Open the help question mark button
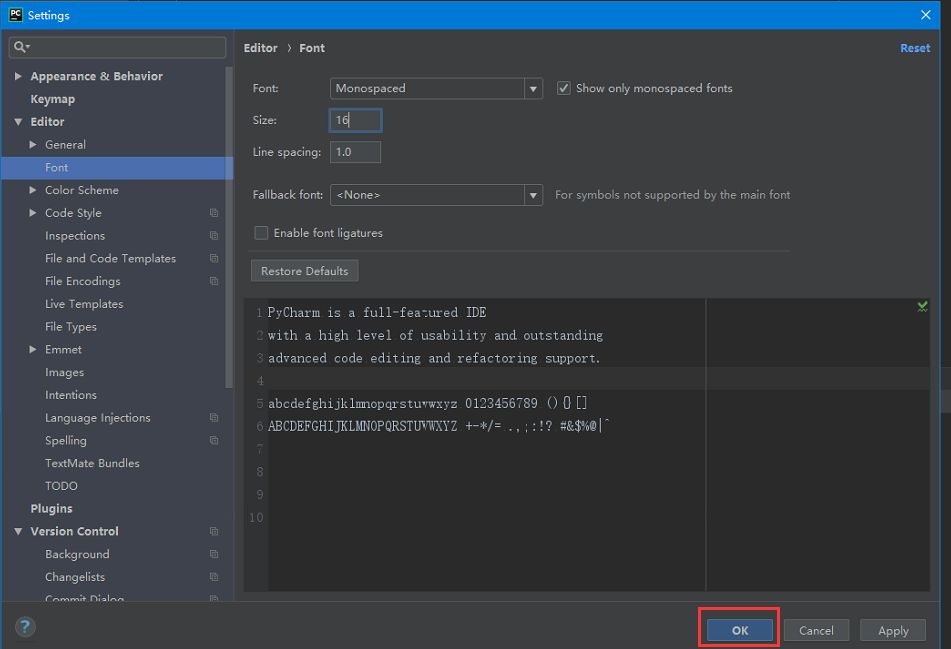This screenshot has height=649, width=951. (x=25, y=627)
